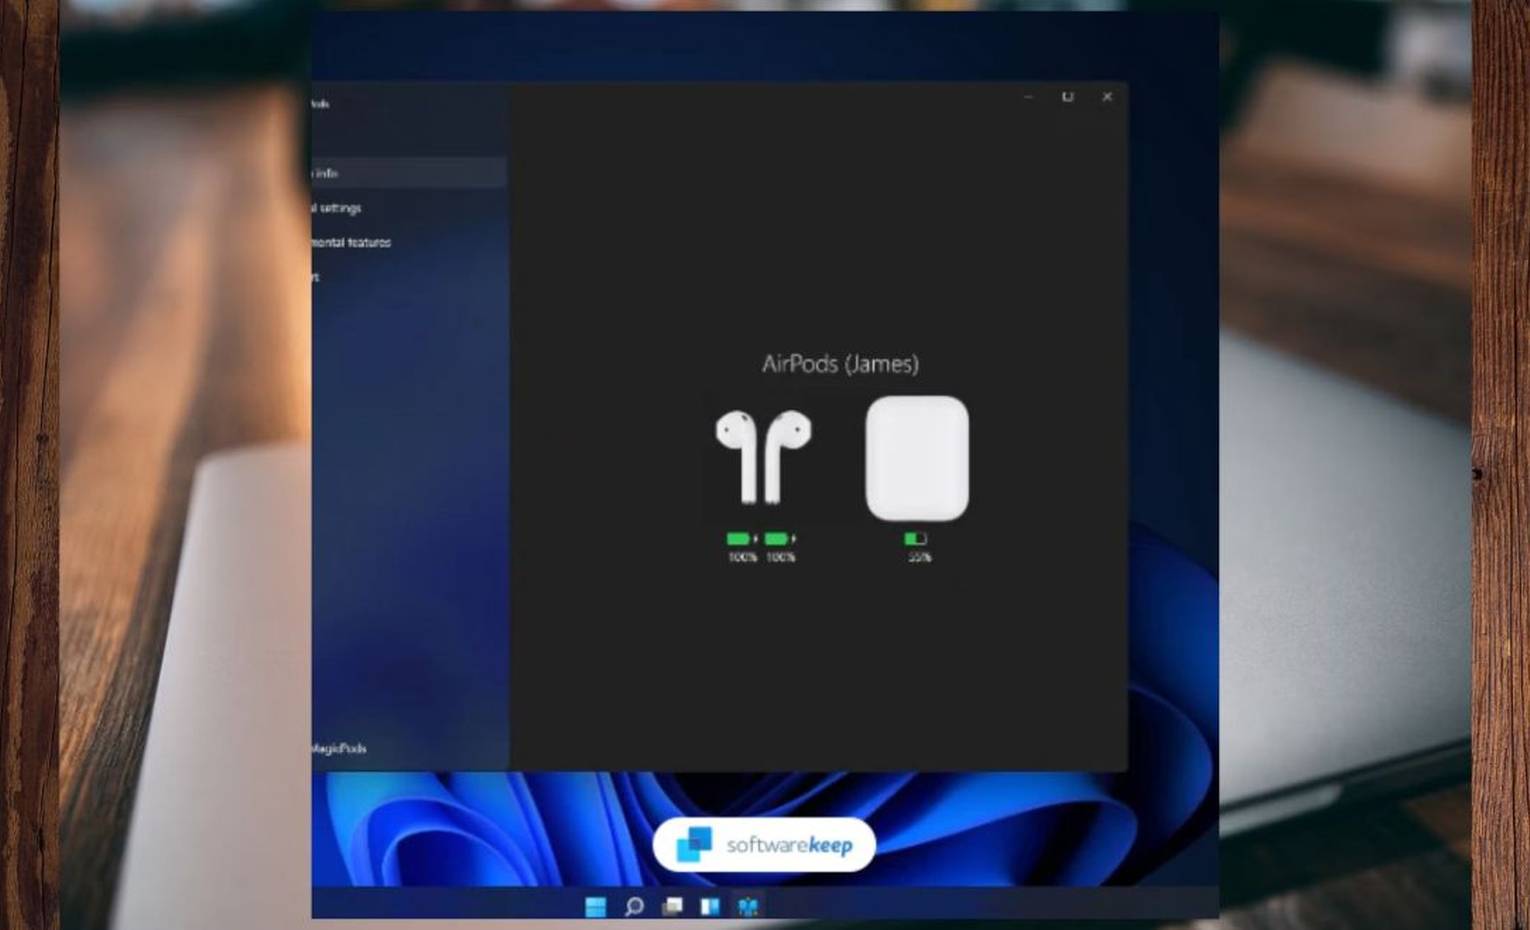Open experimental features sidebar item
Screen dimensions: 1530x930
click(x=409, y=242)
